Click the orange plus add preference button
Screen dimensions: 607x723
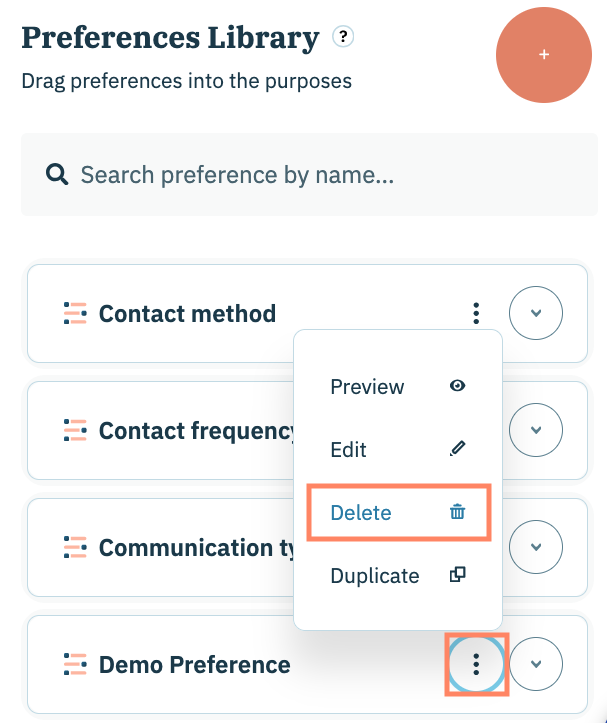[544, 54]
